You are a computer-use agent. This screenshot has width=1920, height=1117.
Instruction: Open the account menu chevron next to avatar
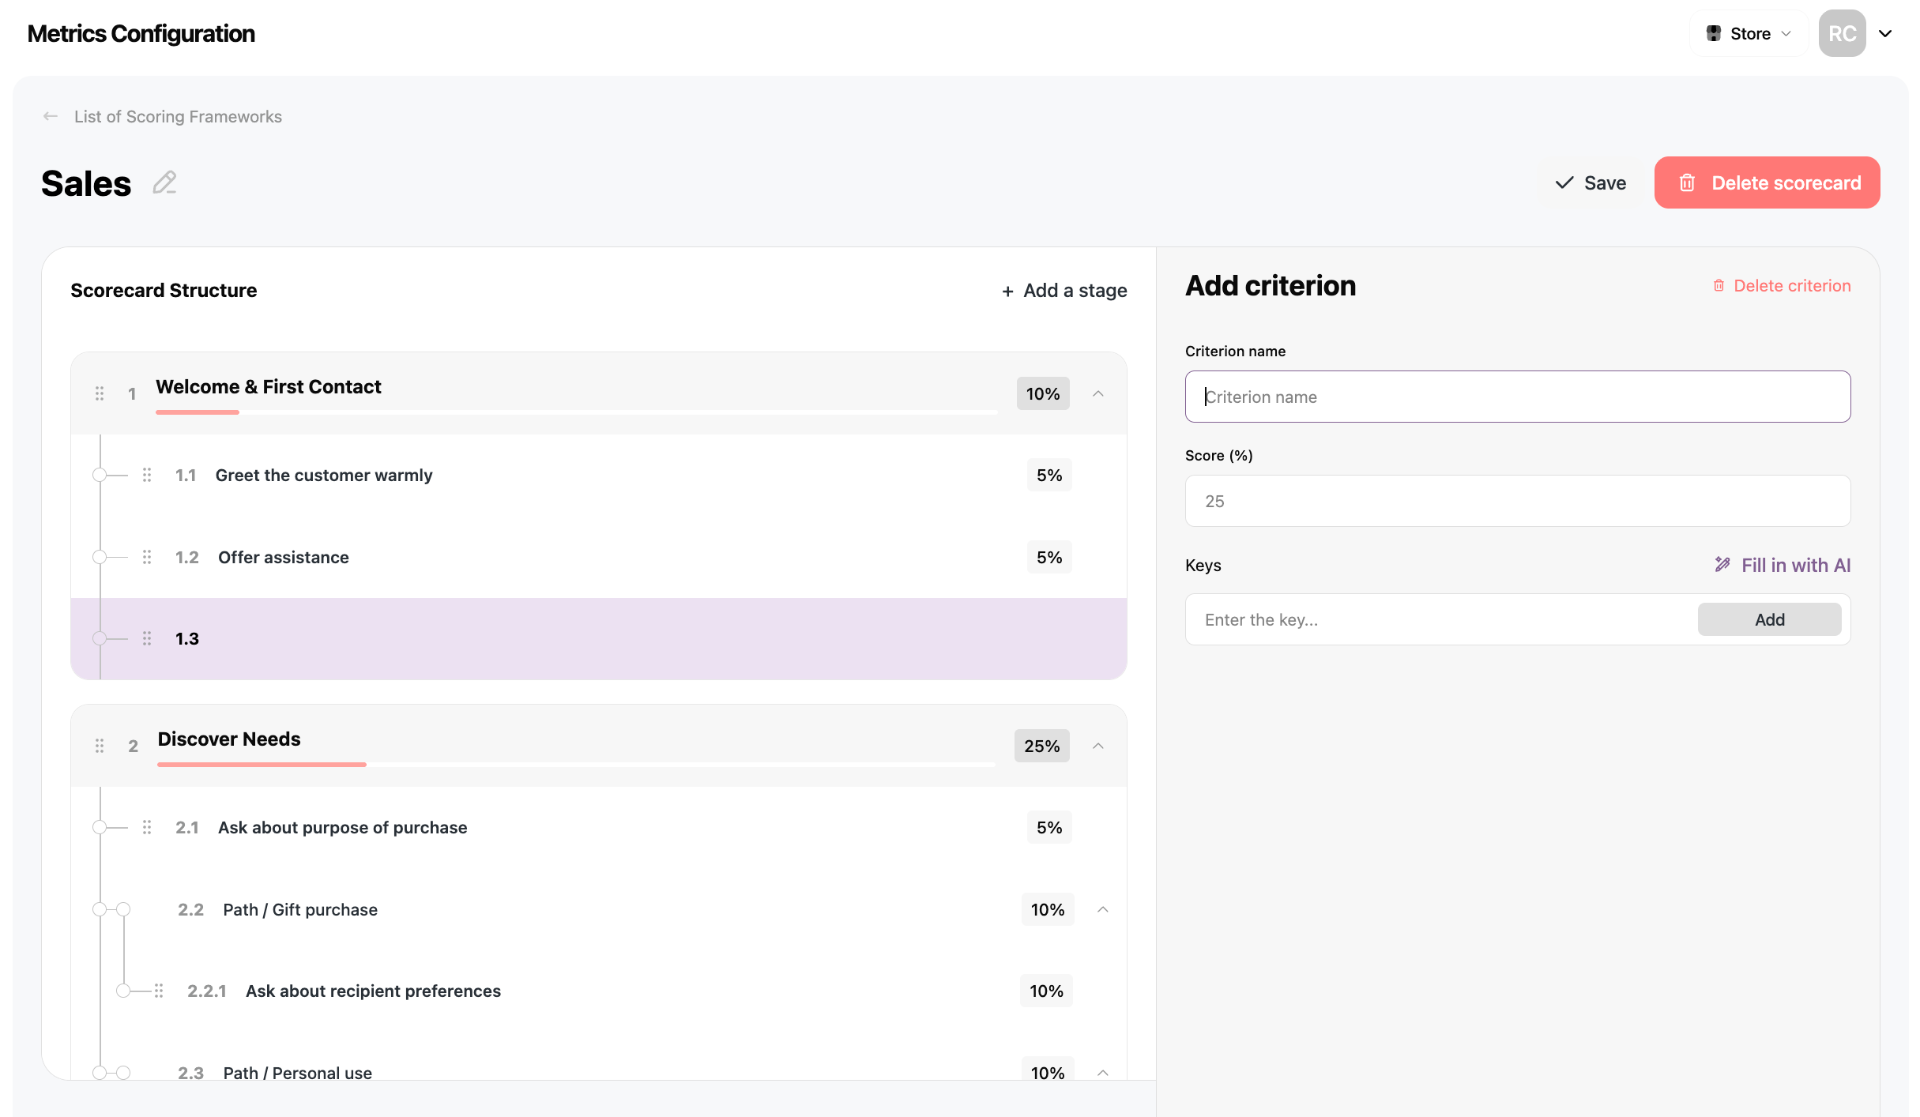1885,33
